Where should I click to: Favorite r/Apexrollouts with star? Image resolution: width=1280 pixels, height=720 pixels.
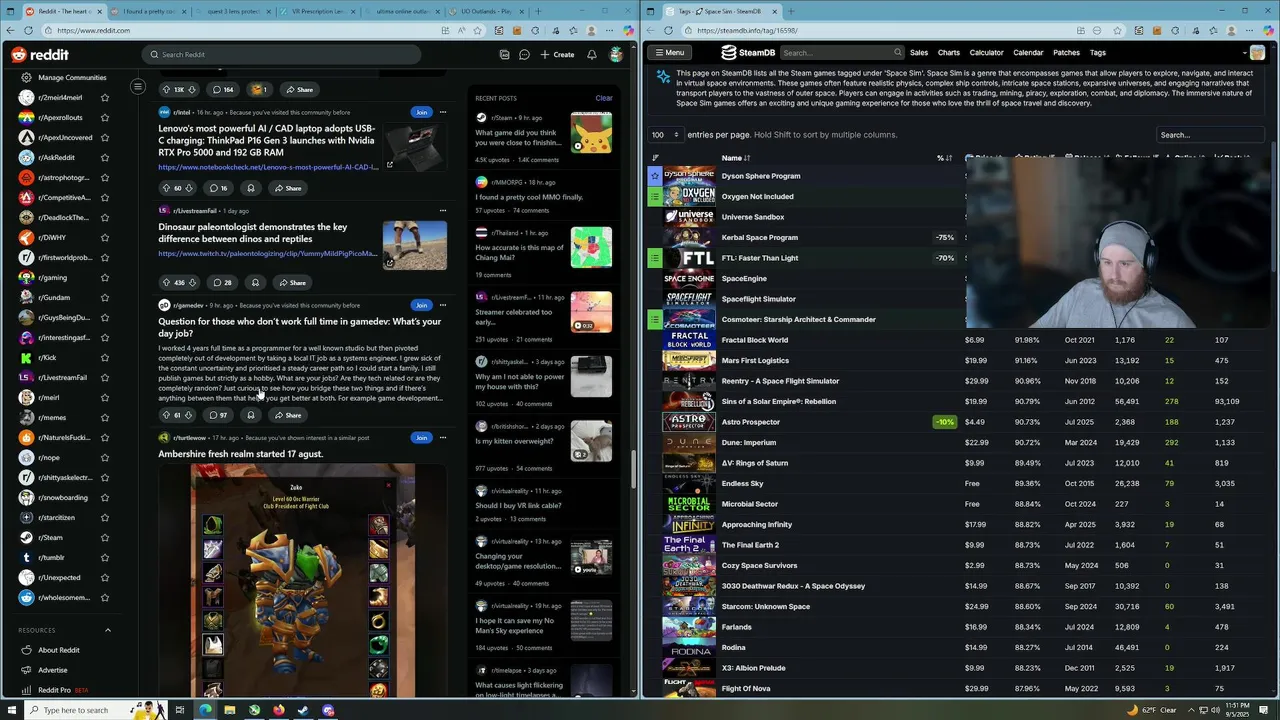pos(105,117)
